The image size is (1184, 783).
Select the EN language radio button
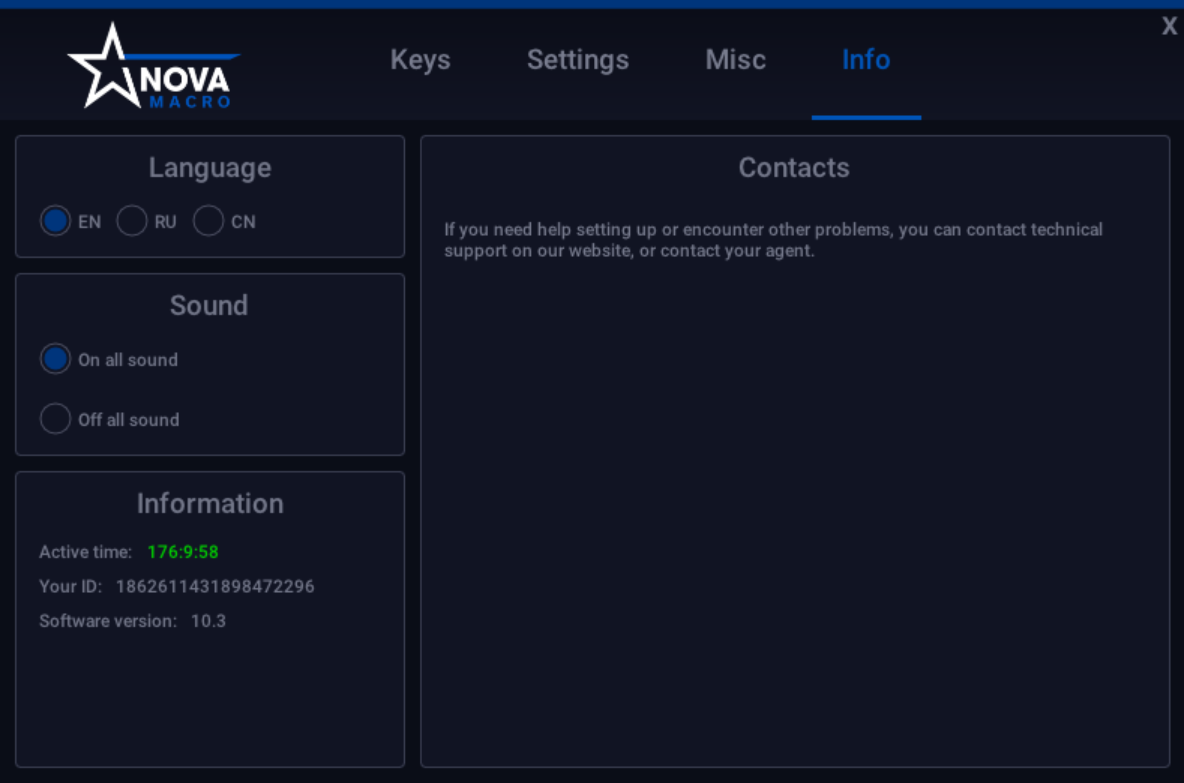pos(55,221)
